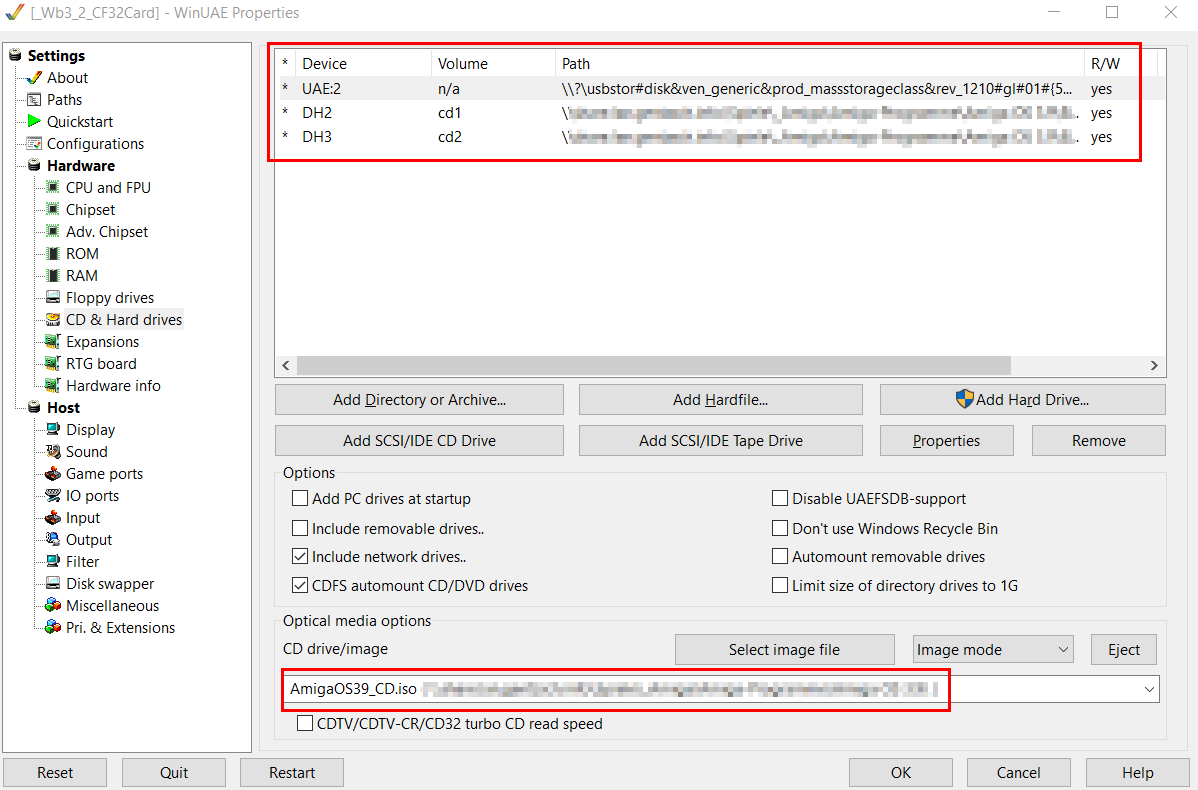The width and height of the screenshot is (1198, 790).
Task: Click the Quickstart green arrow icon
Action: point(34,121)
